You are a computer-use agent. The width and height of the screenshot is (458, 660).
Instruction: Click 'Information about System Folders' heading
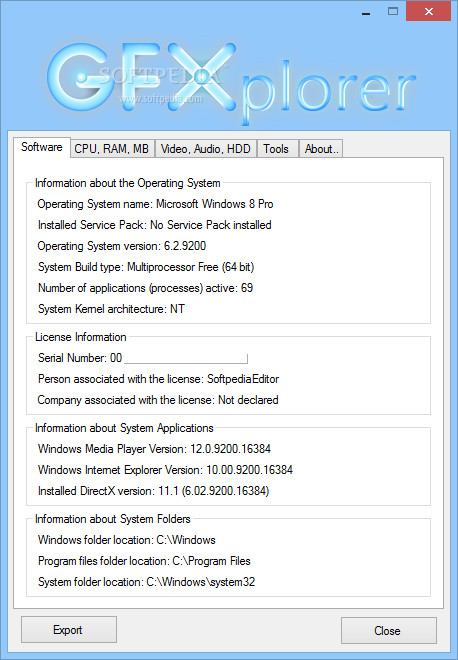pyautogui.click(x=112, y=519)
